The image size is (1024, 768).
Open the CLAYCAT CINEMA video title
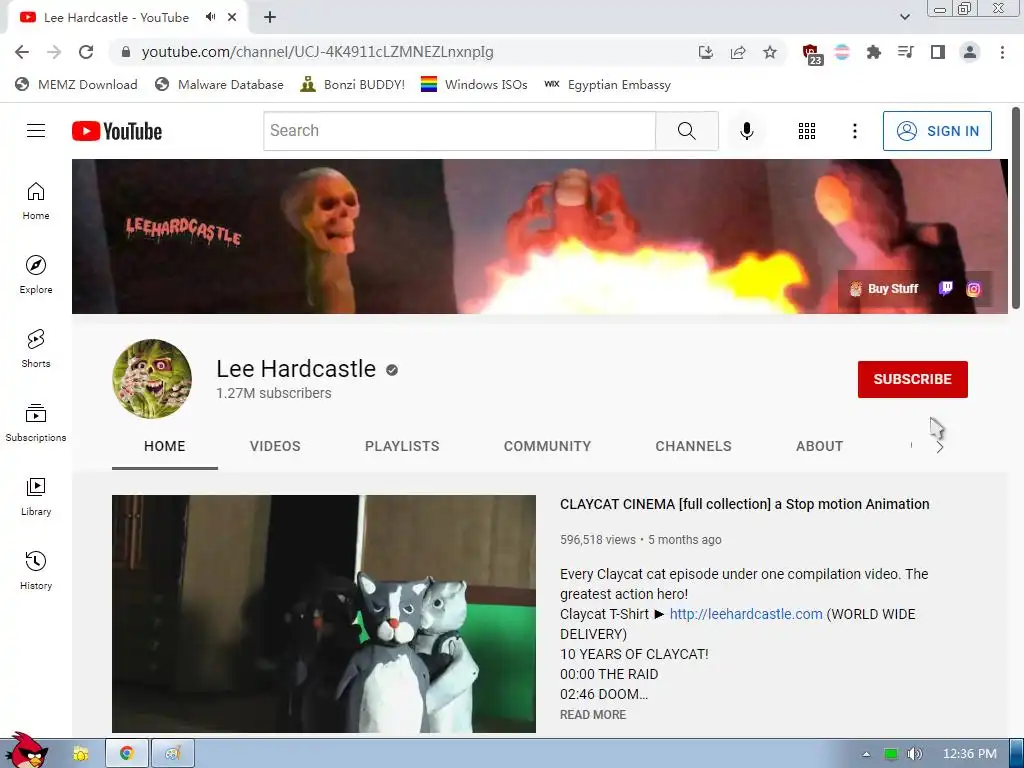[x=744, y=504]
